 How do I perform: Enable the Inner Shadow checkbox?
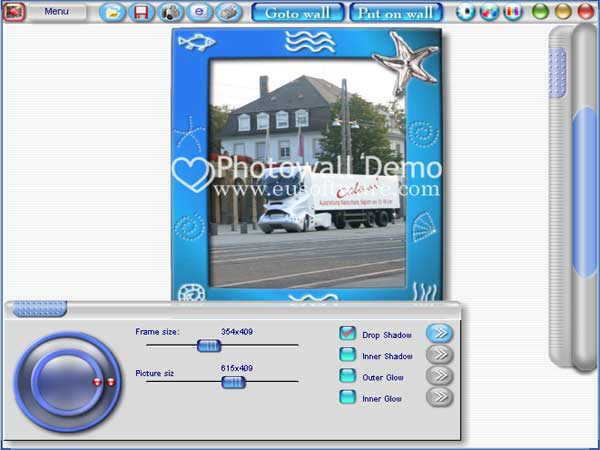pyautogui.click(x=347, y=354)
